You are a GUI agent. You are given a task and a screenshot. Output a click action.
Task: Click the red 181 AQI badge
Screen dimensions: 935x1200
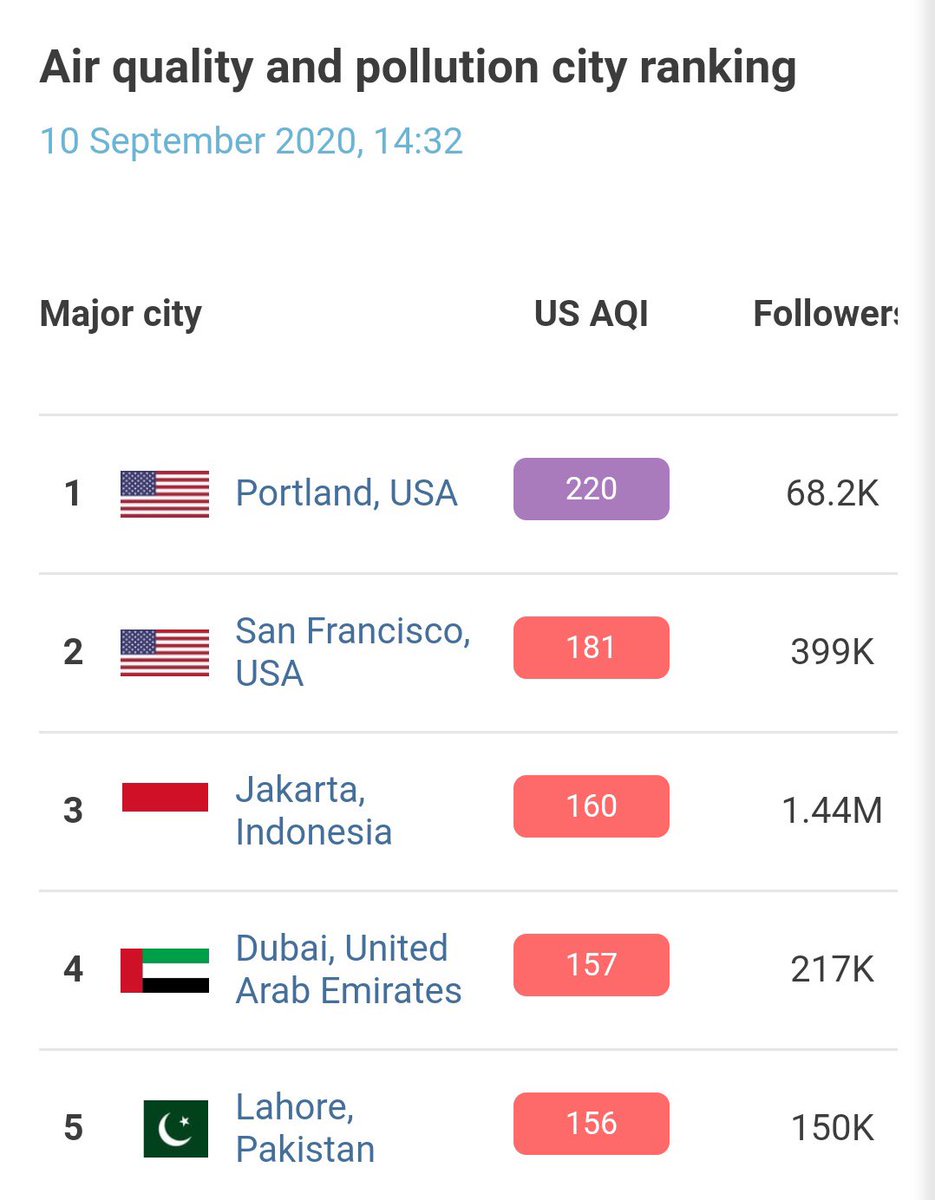[591, 648]
